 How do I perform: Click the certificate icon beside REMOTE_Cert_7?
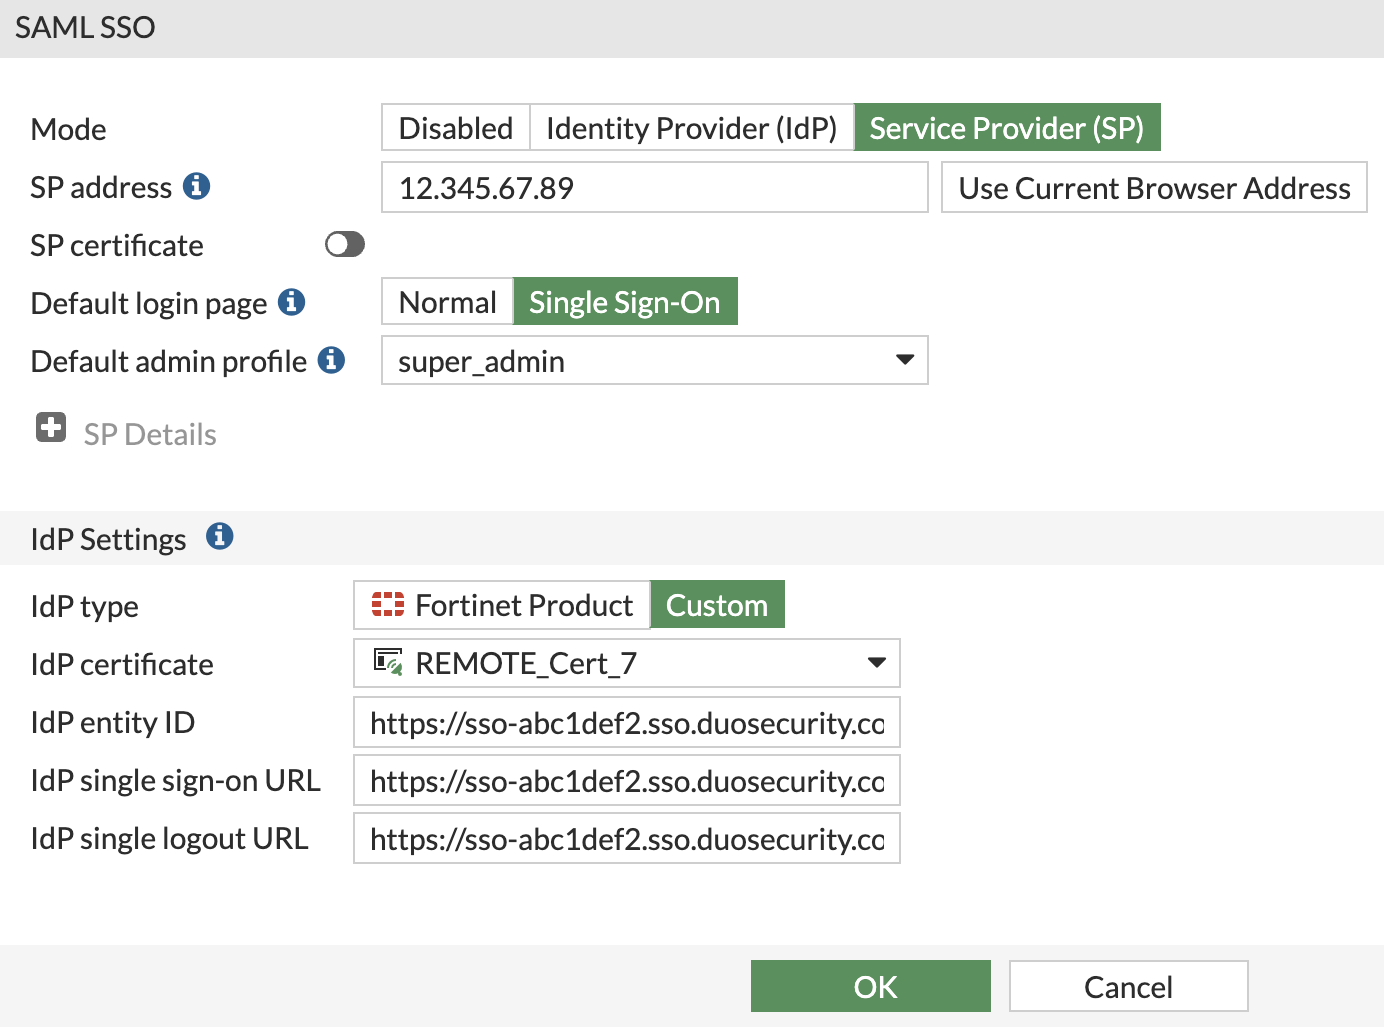389,662
